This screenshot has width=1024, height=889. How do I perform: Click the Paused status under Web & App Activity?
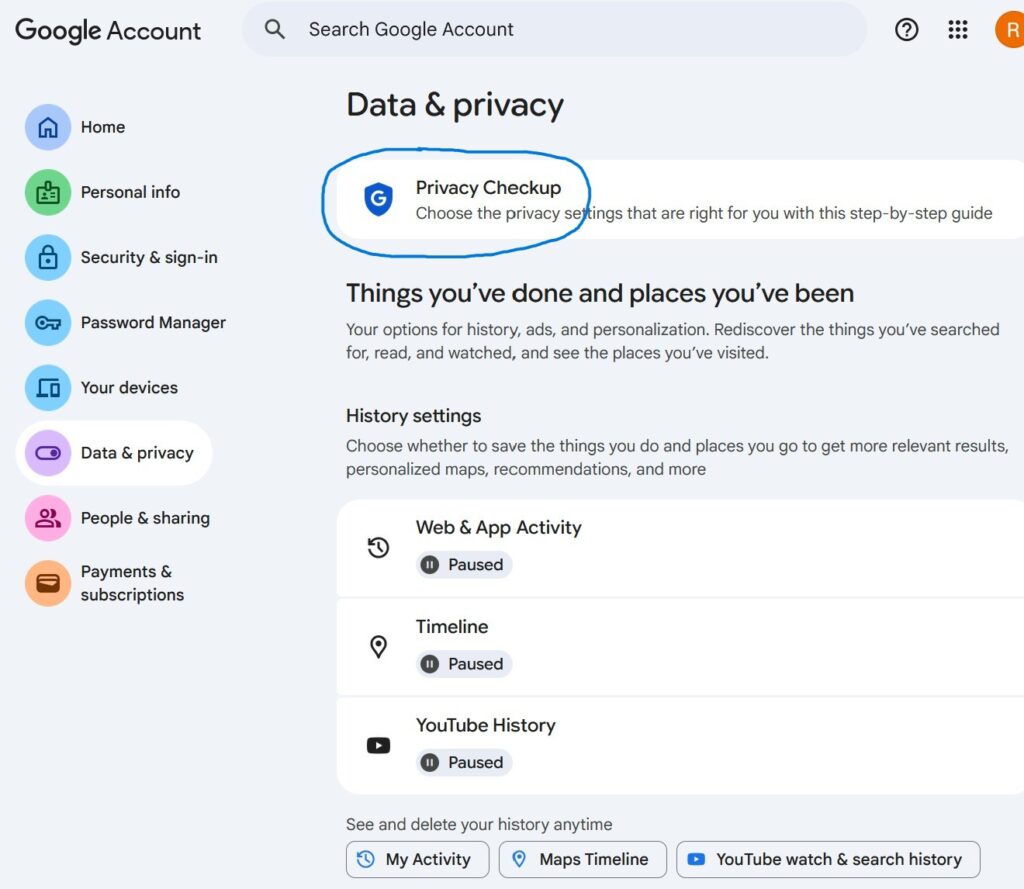pyautogui.click(x=464, y=565)
